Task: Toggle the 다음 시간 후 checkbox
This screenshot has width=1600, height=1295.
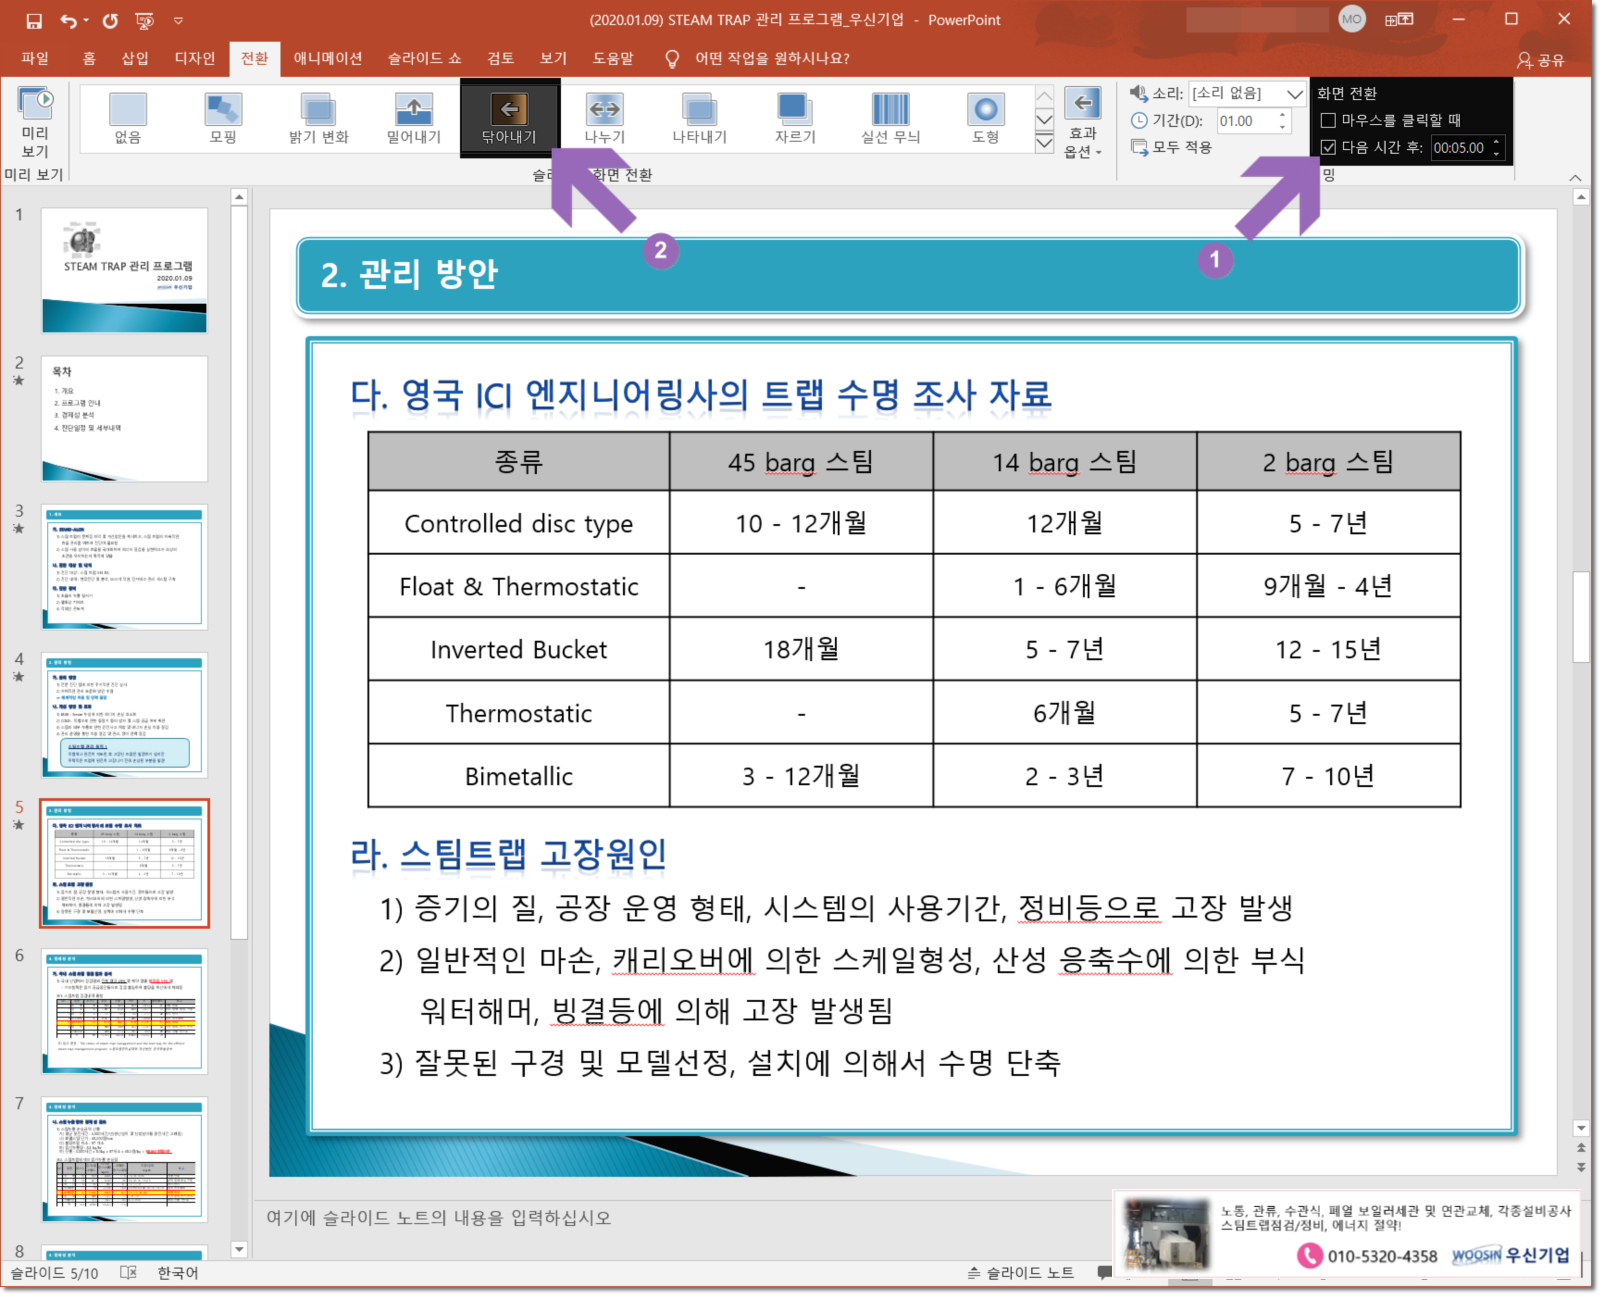Action: pos(1328,147)
